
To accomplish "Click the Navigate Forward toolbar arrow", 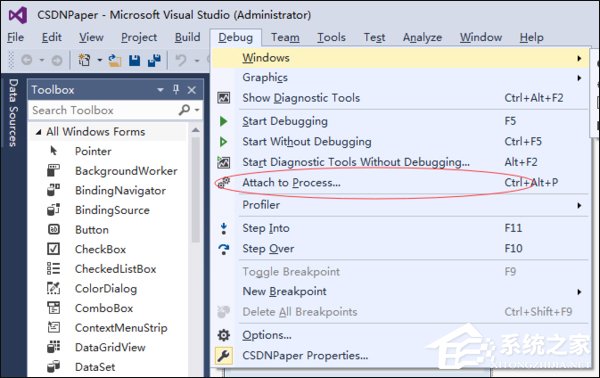I will point(57,60).
